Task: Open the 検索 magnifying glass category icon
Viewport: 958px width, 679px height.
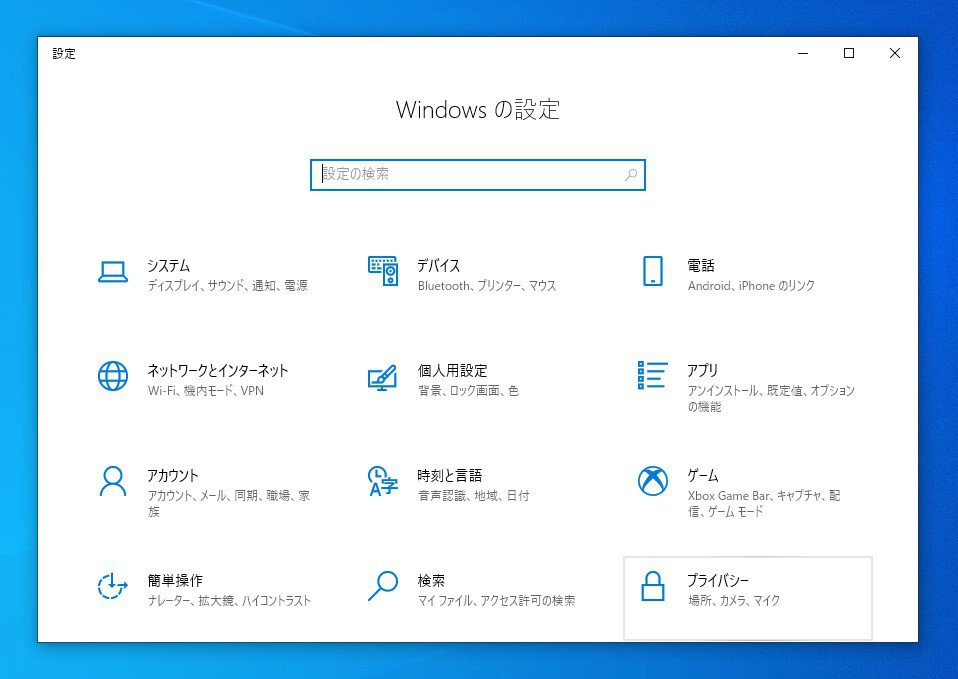Action: click(x=383, y=585)
